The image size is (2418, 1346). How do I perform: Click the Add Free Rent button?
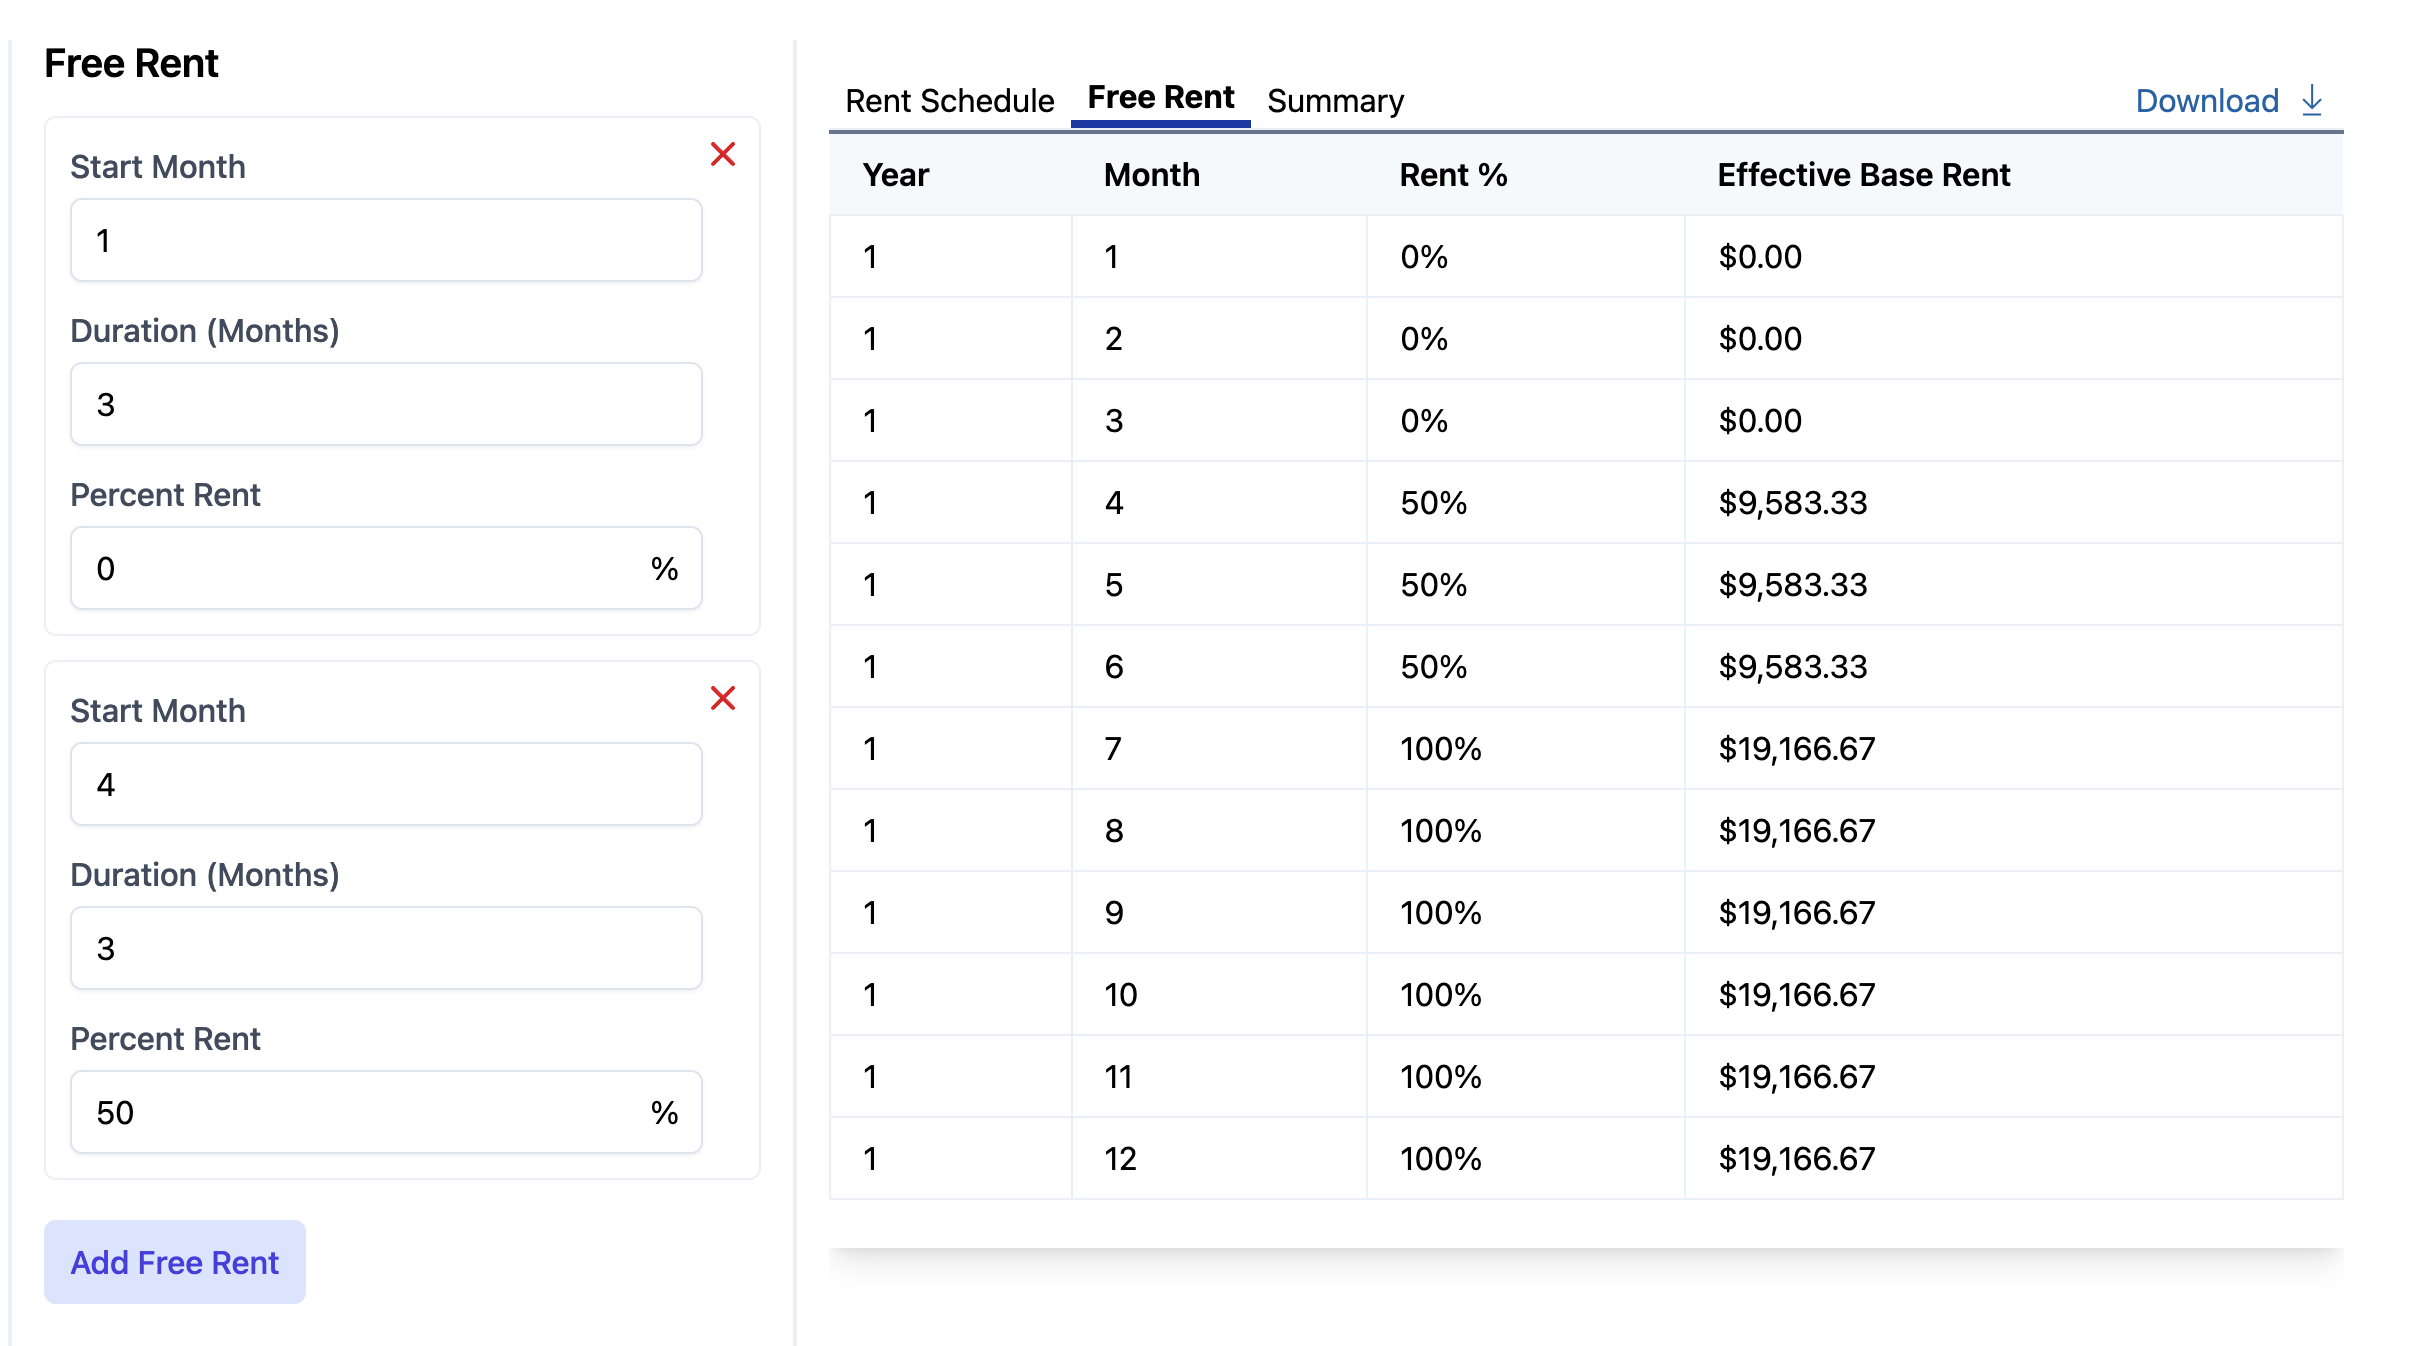174,1262
